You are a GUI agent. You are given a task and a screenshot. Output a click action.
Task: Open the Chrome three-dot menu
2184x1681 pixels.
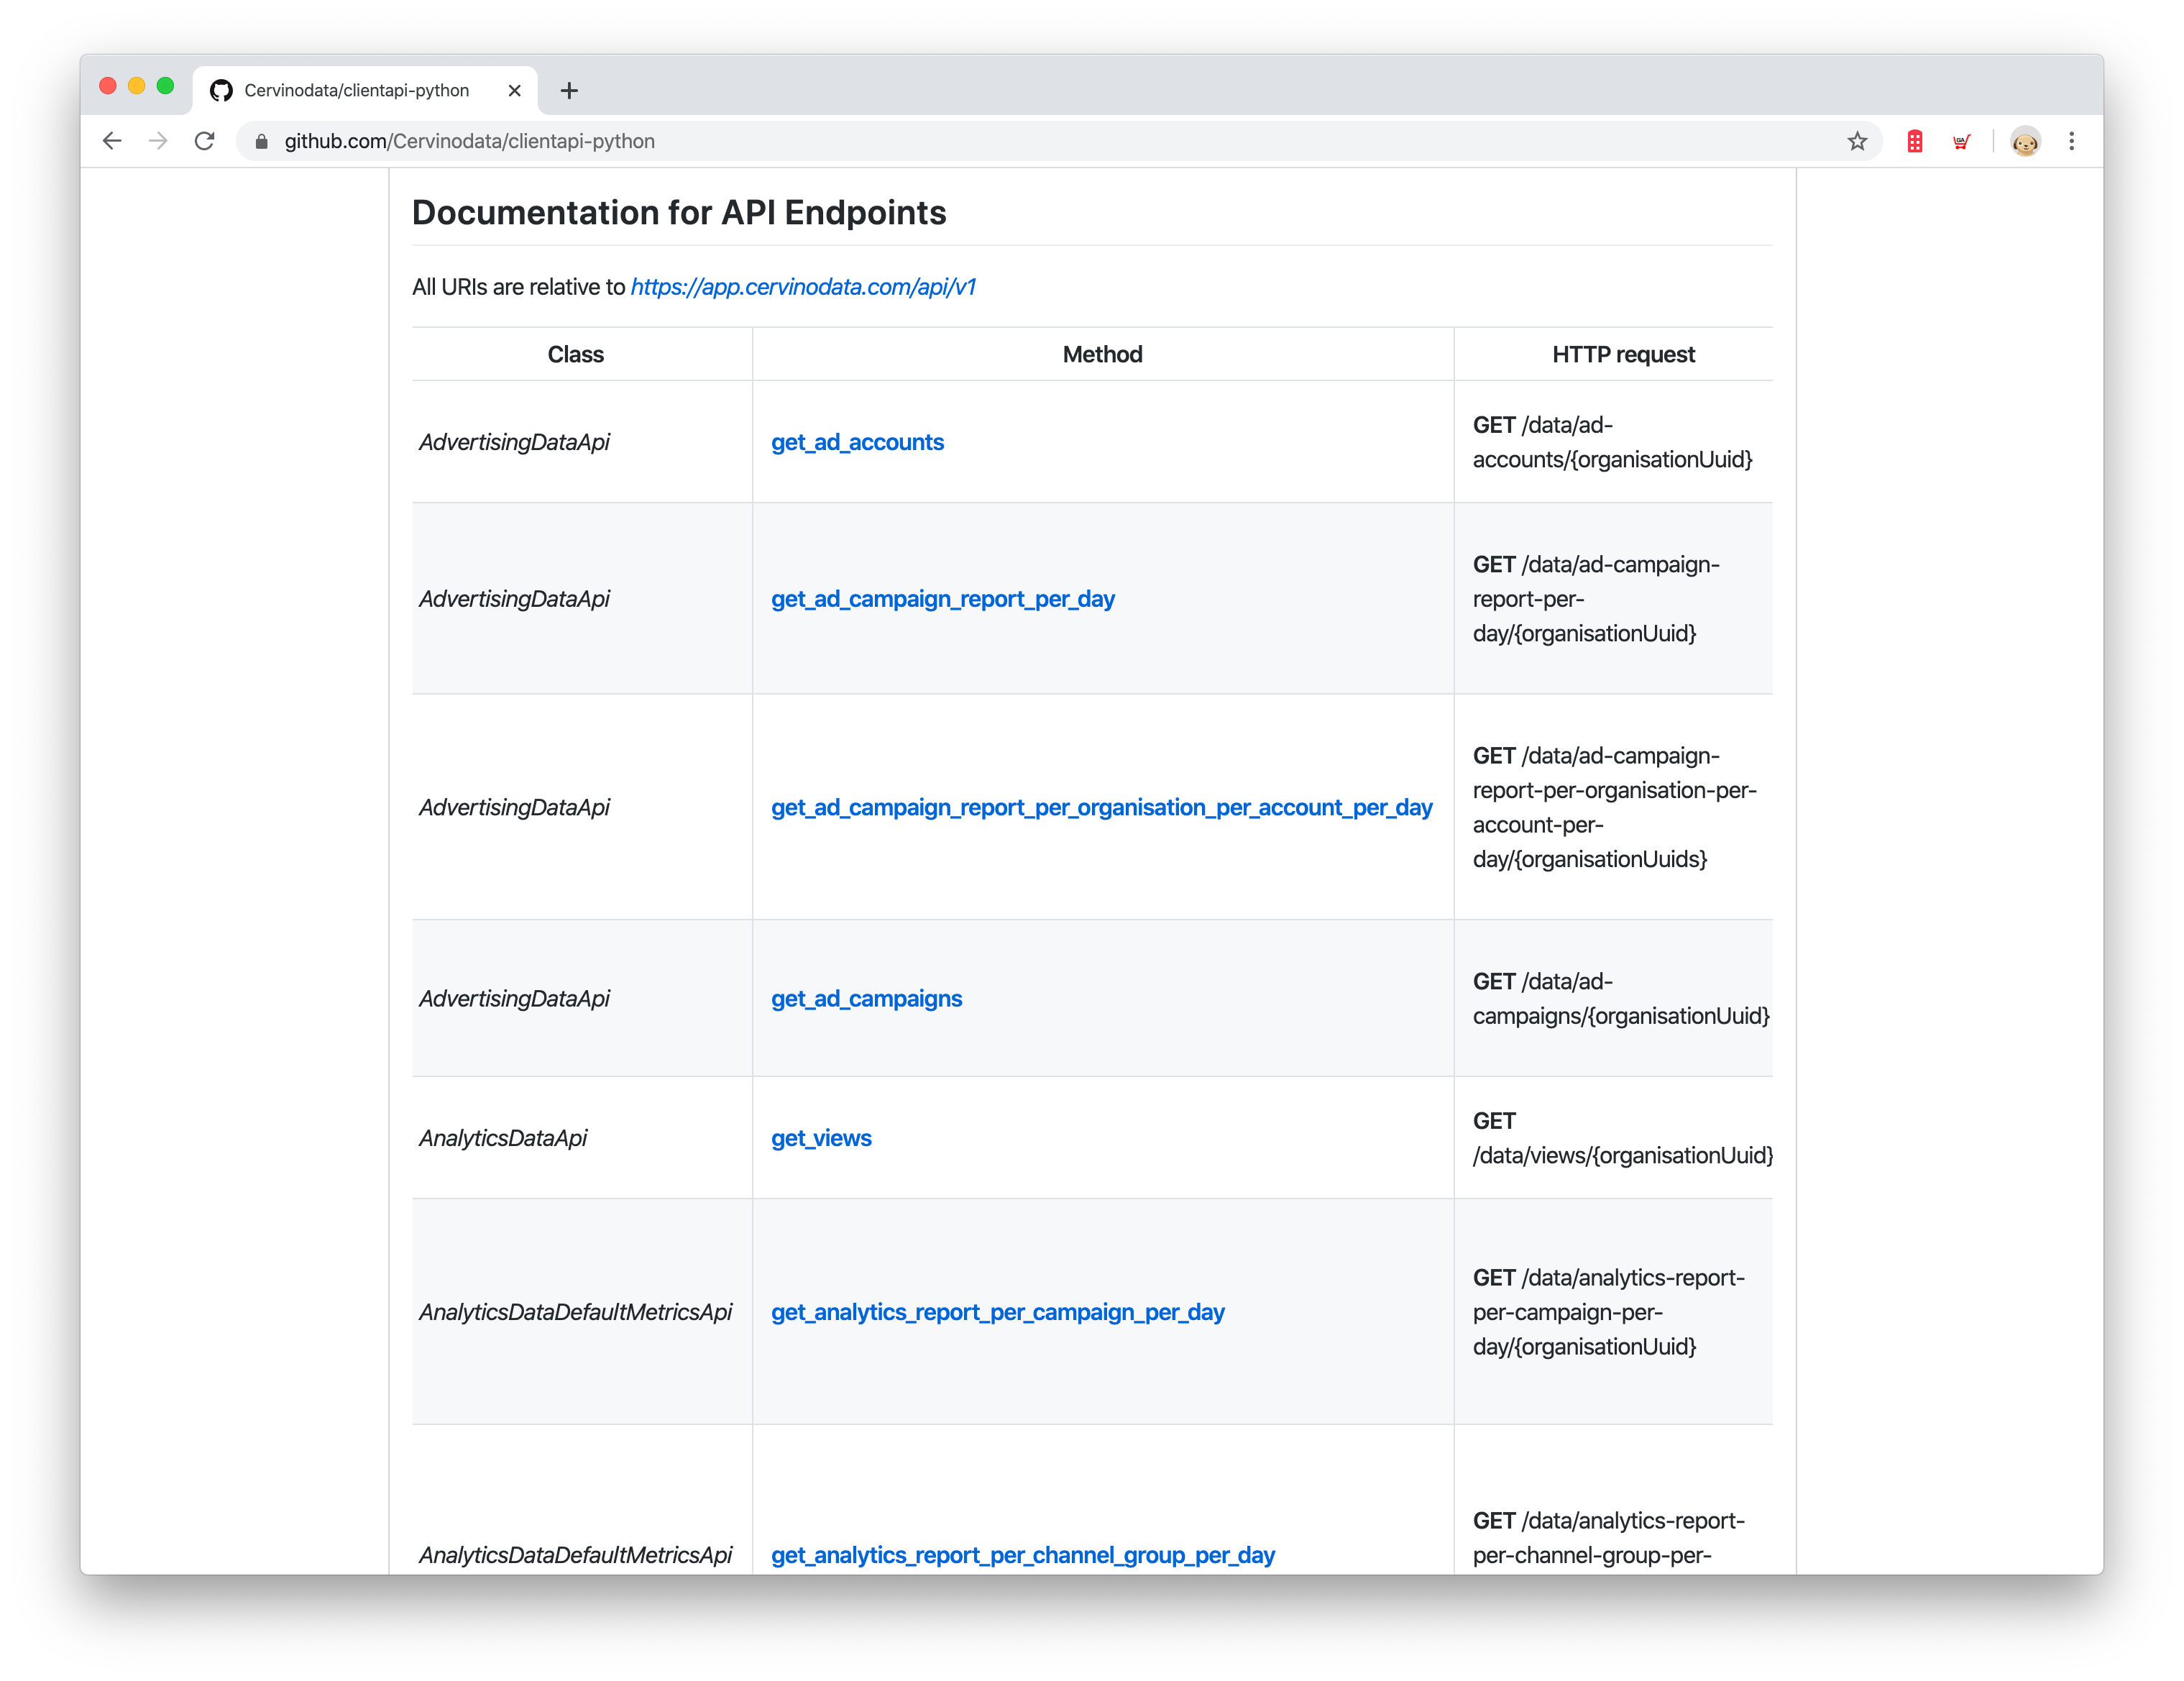tap(2072, 141)
